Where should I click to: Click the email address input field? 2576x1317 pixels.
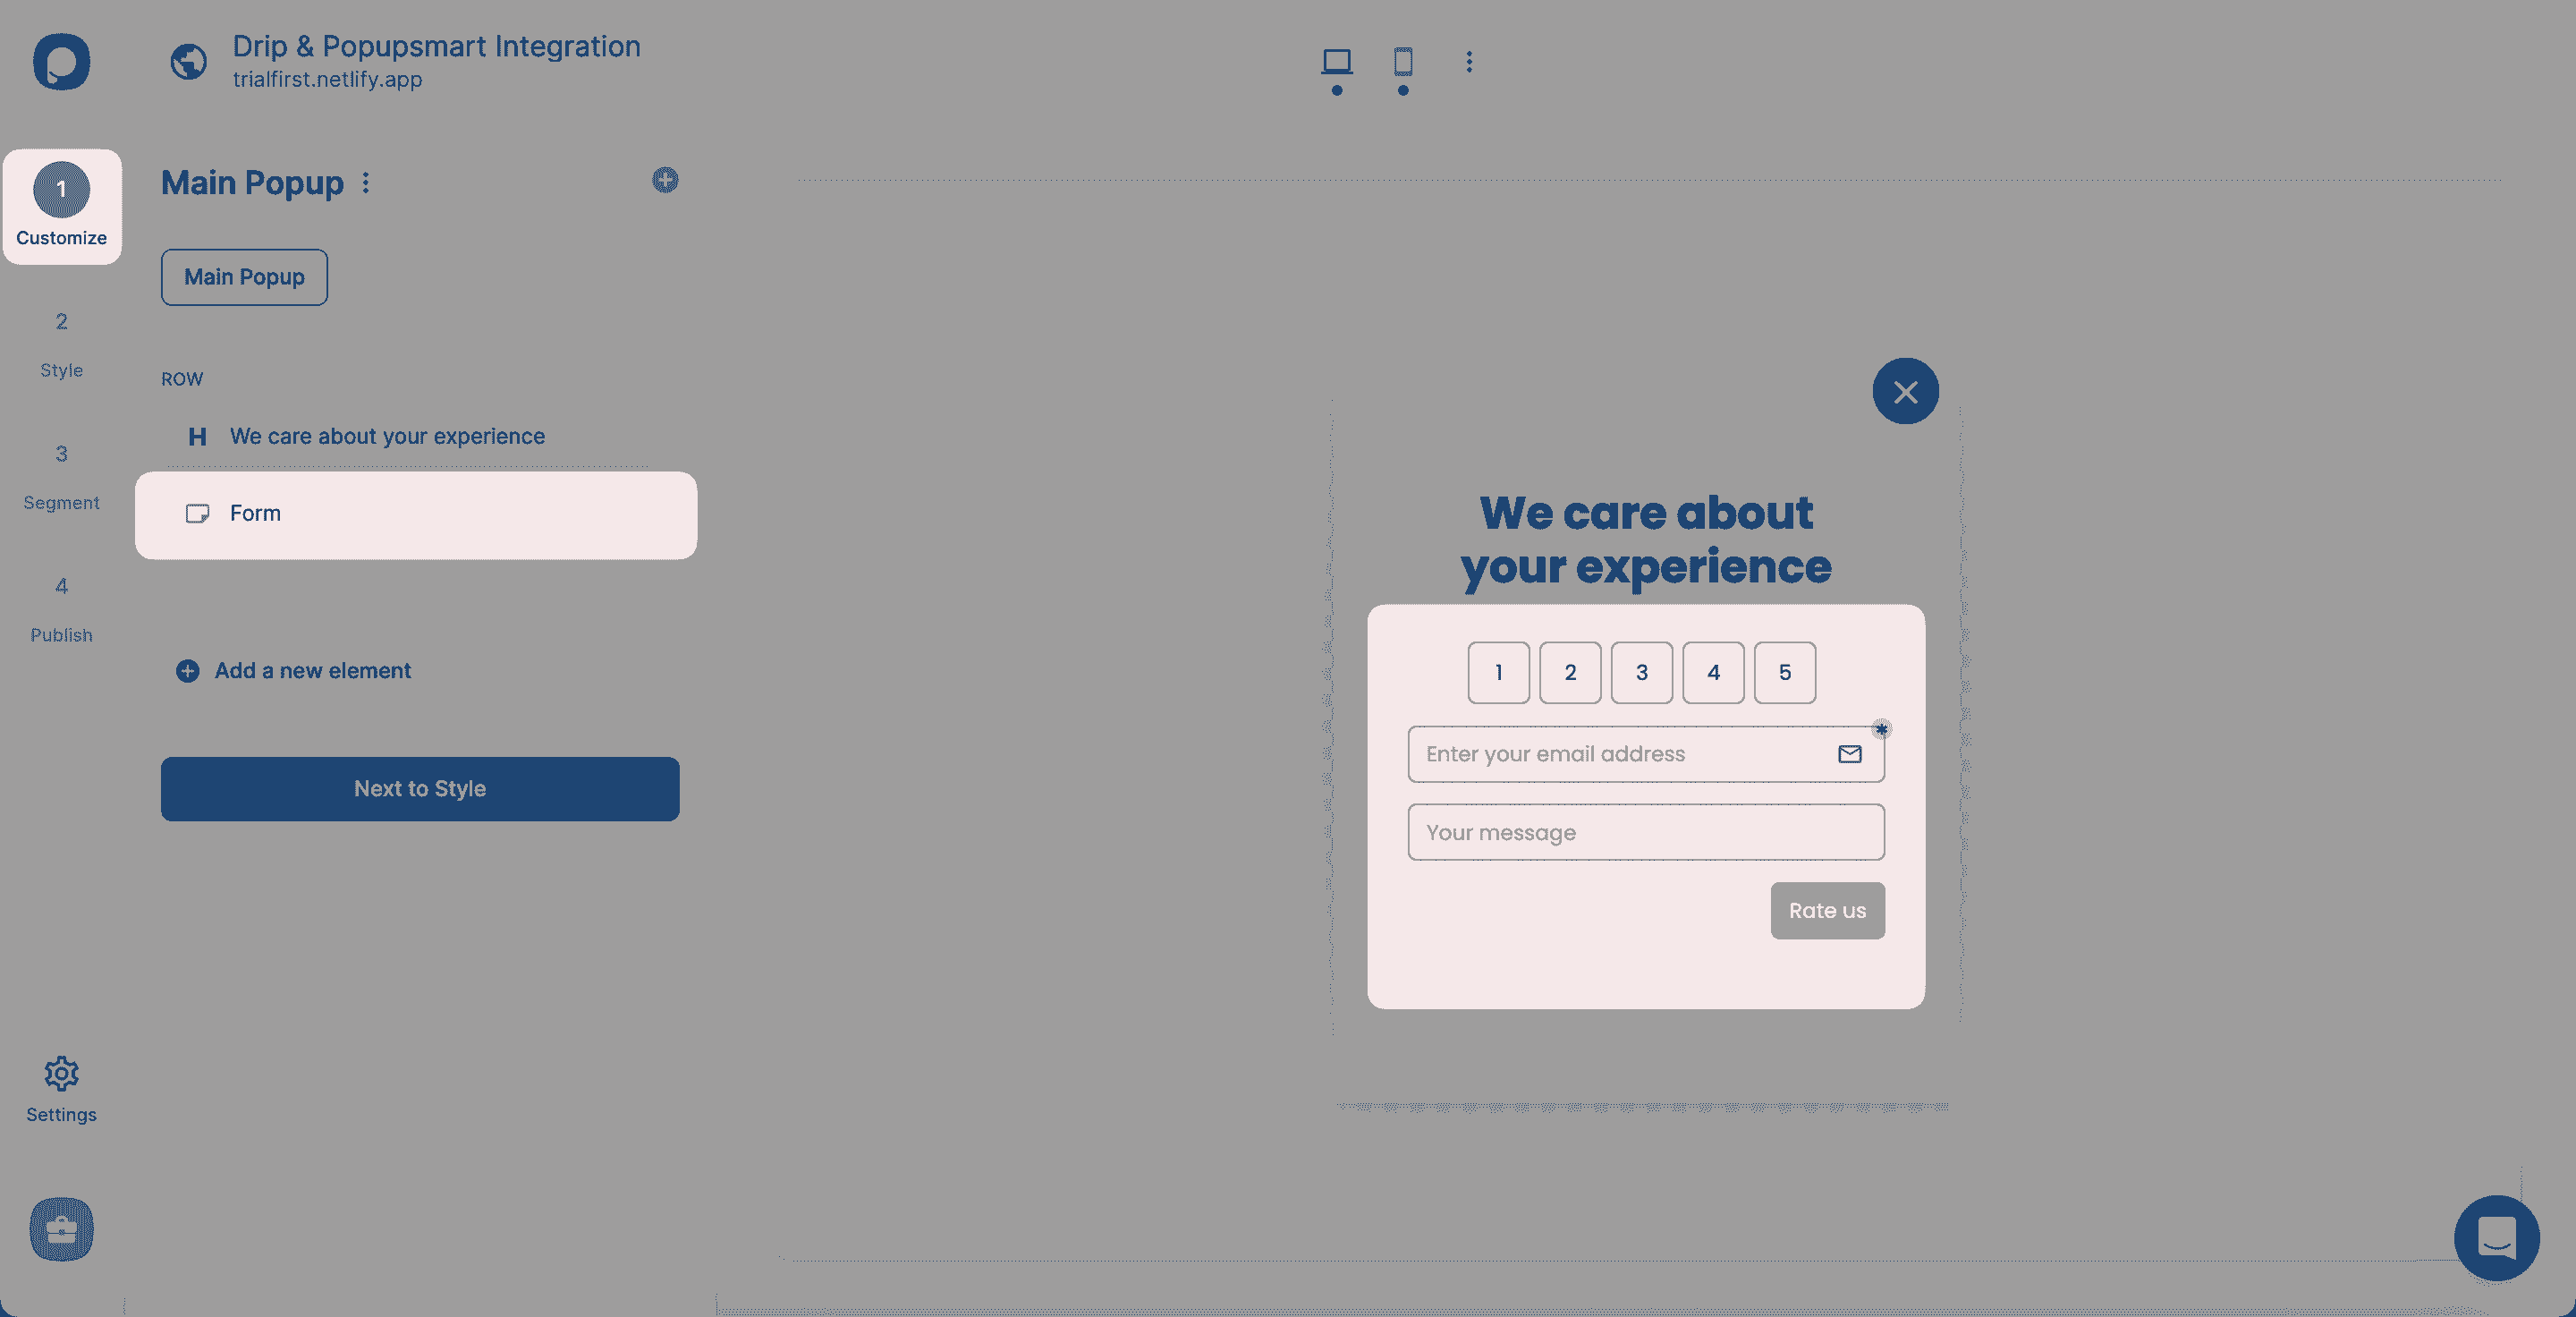(1646, 752)
